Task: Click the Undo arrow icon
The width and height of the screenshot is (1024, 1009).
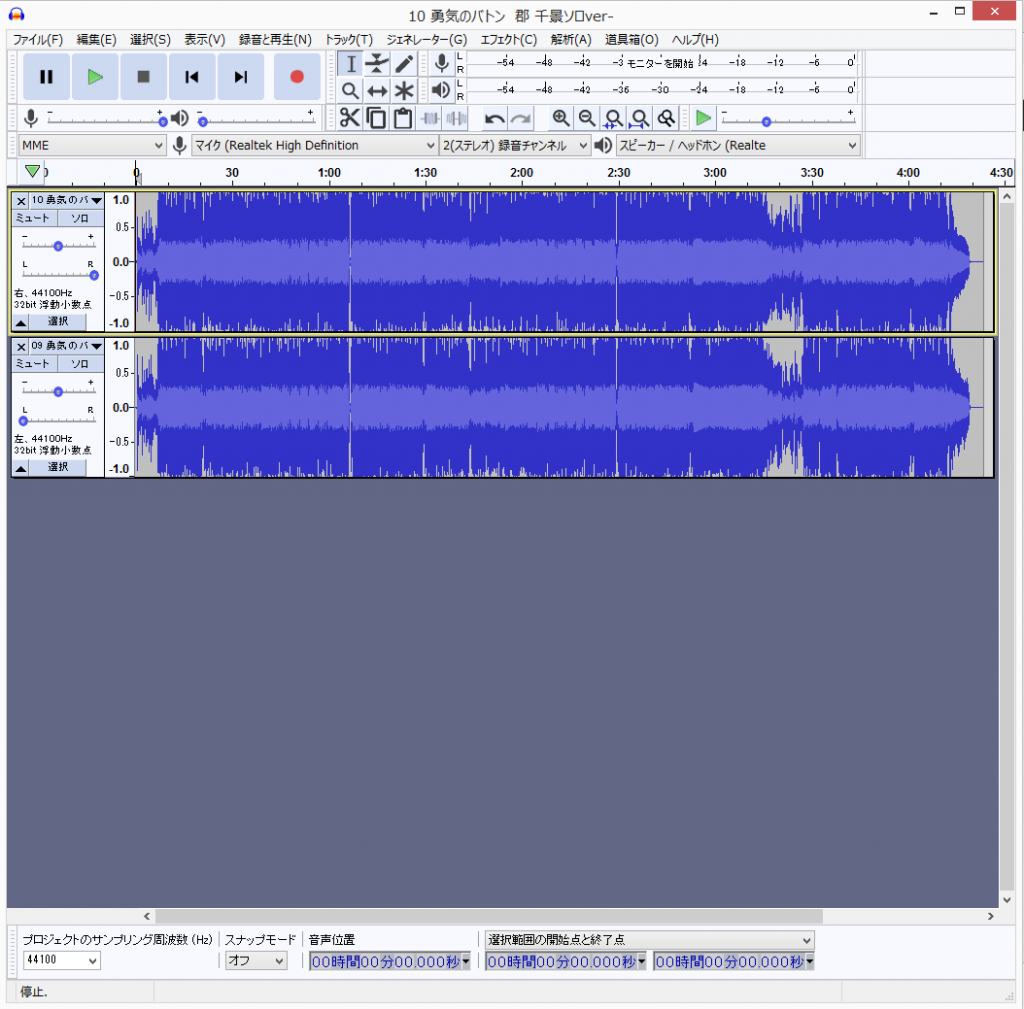Action: coord(494,118)
